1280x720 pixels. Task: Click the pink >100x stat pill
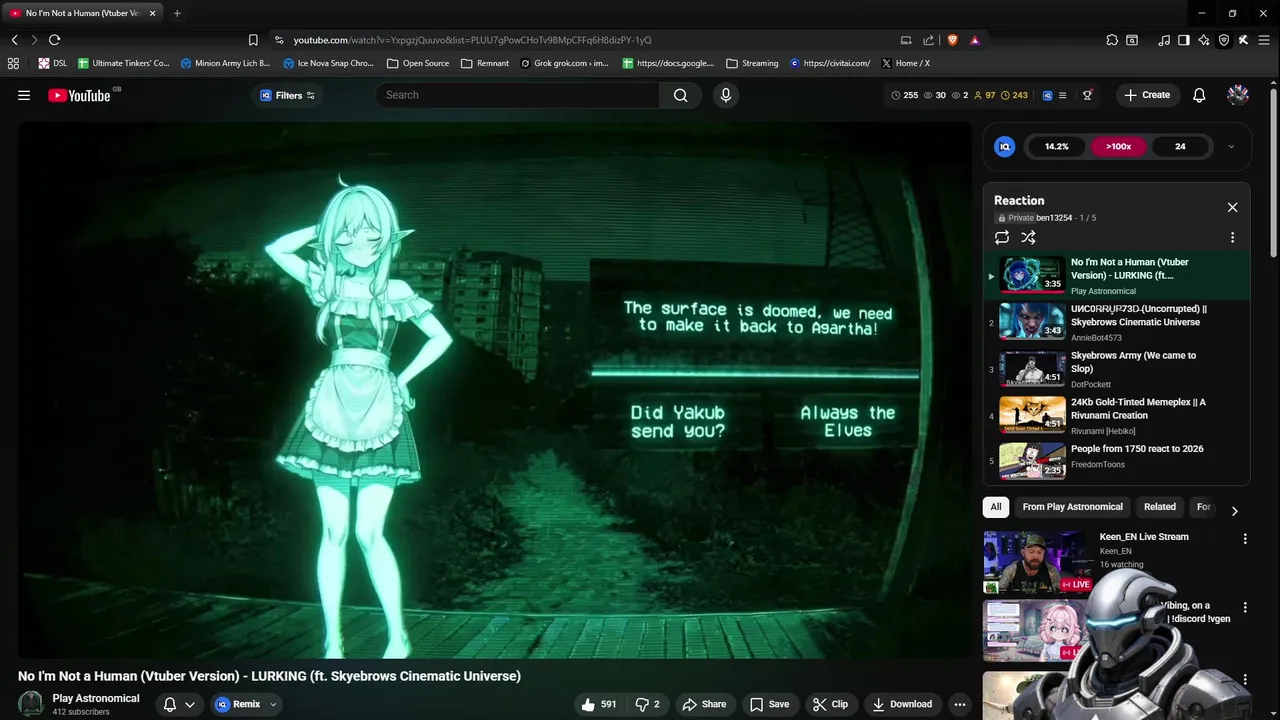tap(1118, 146)
